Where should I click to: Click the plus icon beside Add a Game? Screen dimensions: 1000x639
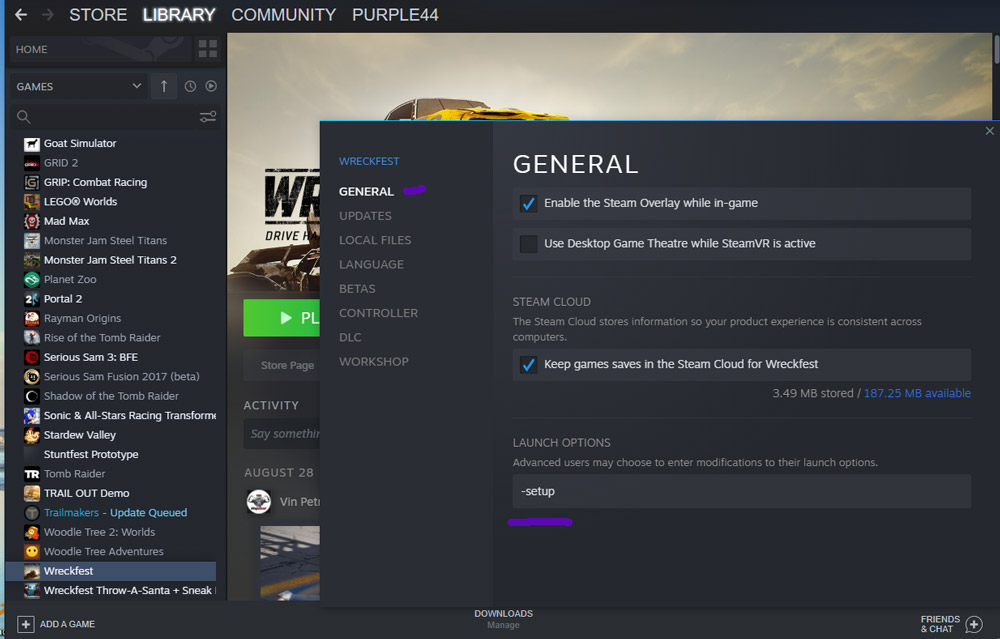pos(26,624)
